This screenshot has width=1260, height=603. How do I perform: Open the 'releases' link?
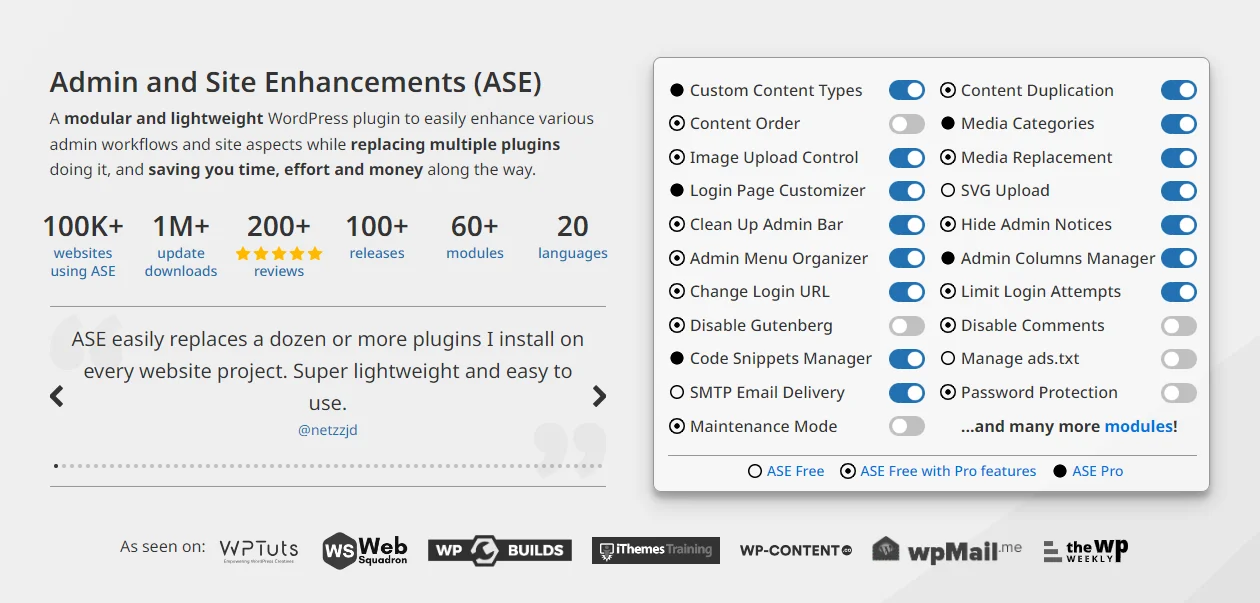(x=377, y=253)
